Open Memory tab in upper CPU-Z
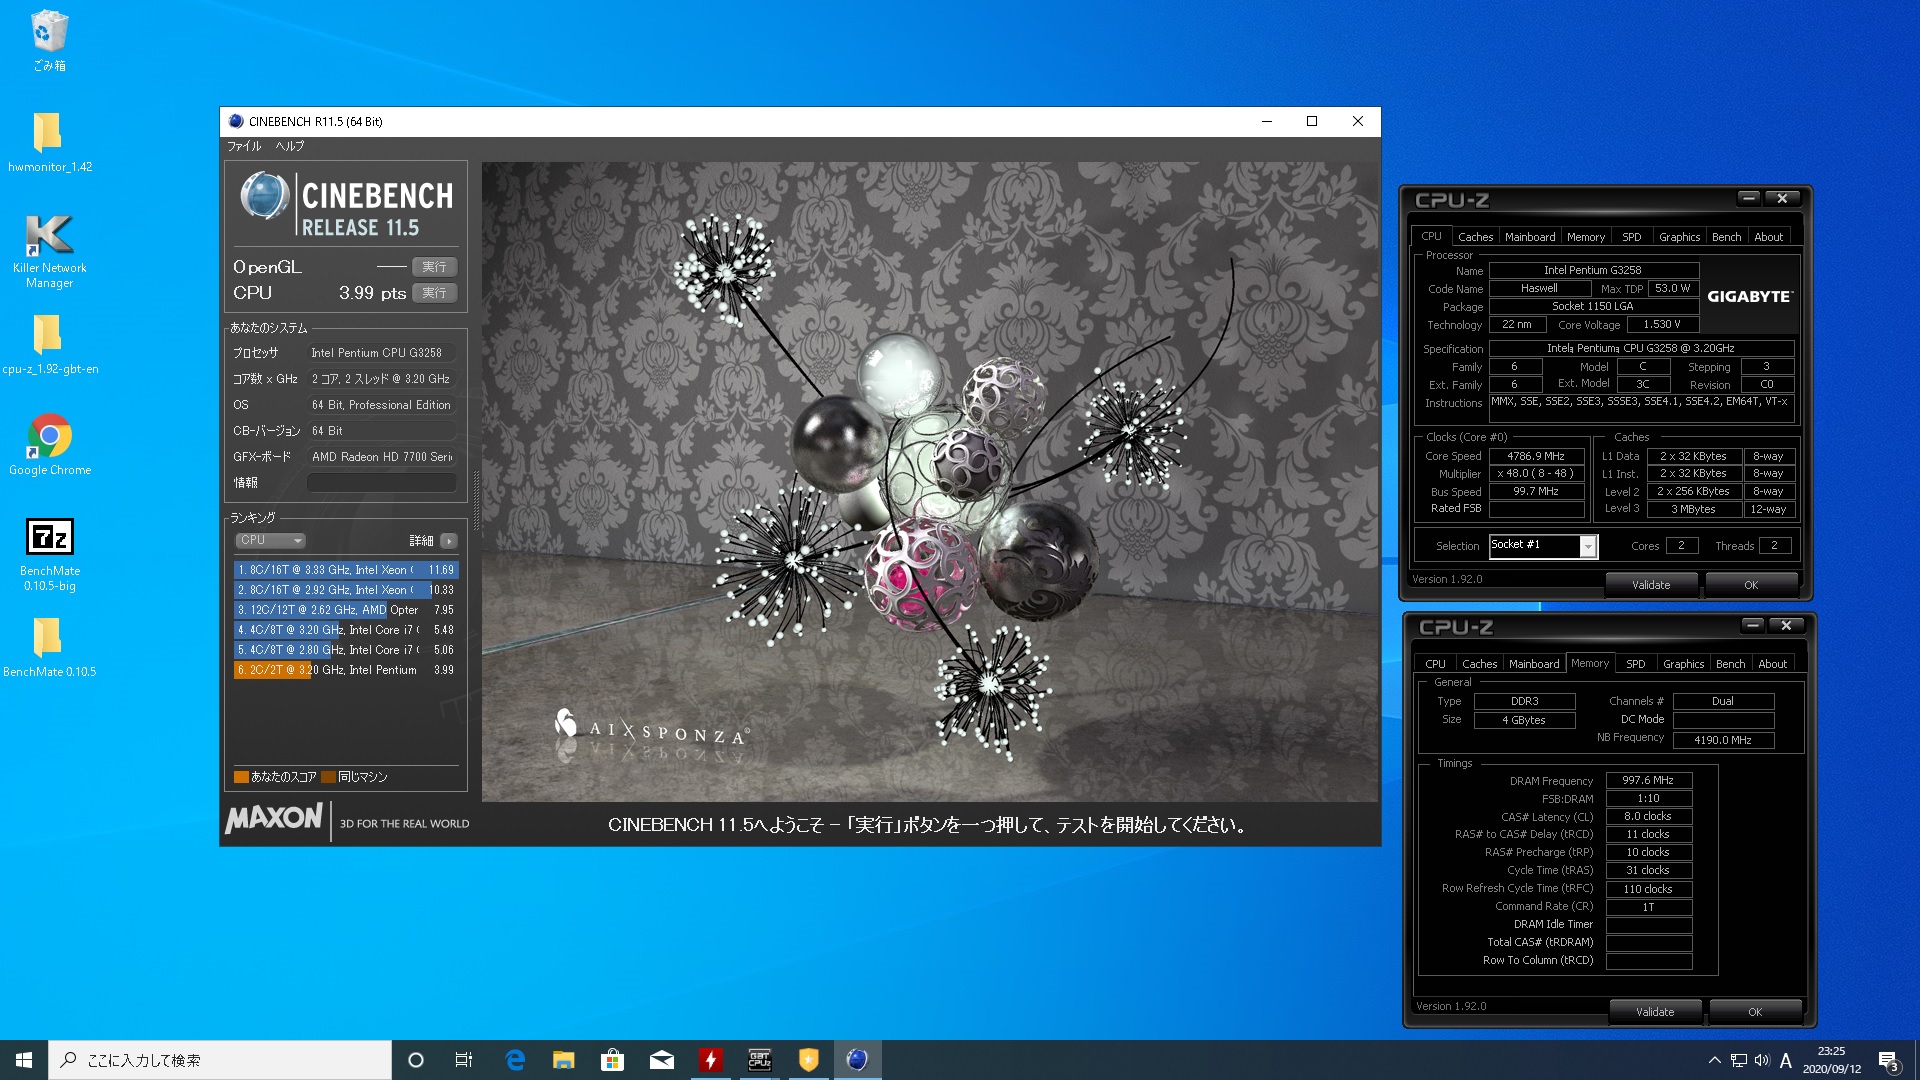This screenshot has width=1920, height=1080. coord(1586,237)
